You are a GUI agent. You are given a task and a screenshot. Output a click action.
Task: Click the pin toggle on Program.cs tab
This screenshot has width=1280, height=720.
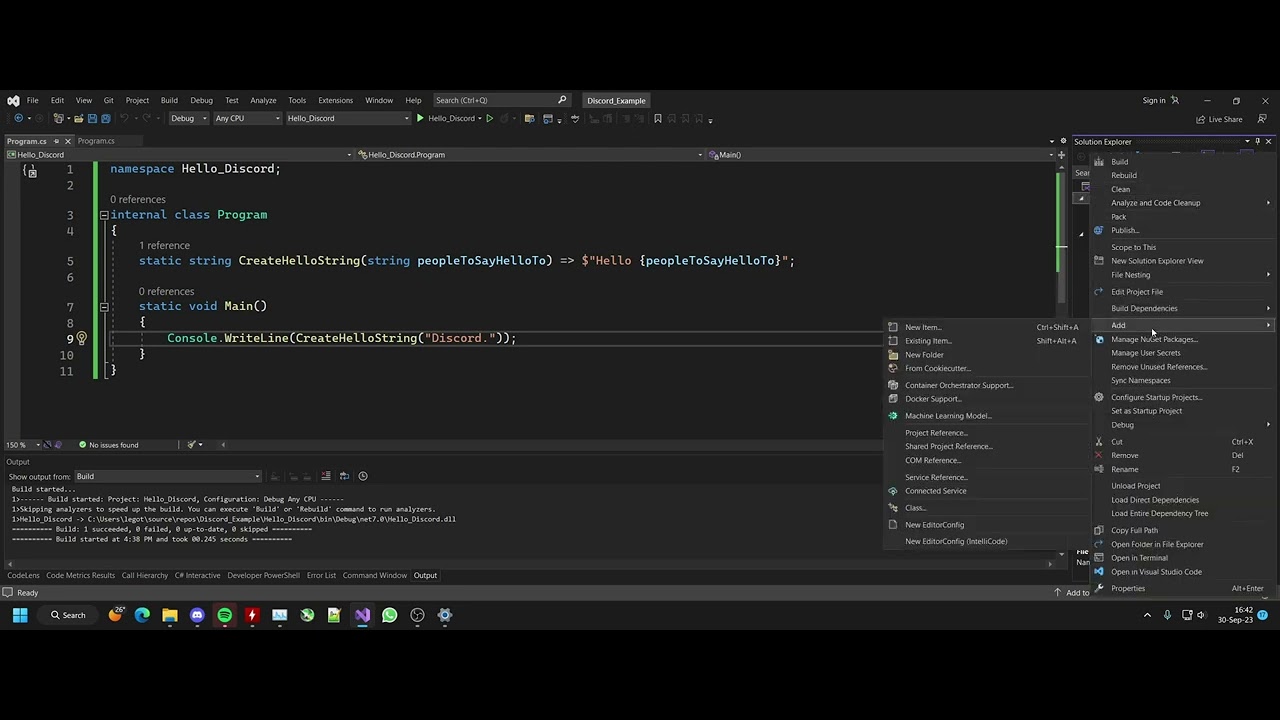click(56, 141)
